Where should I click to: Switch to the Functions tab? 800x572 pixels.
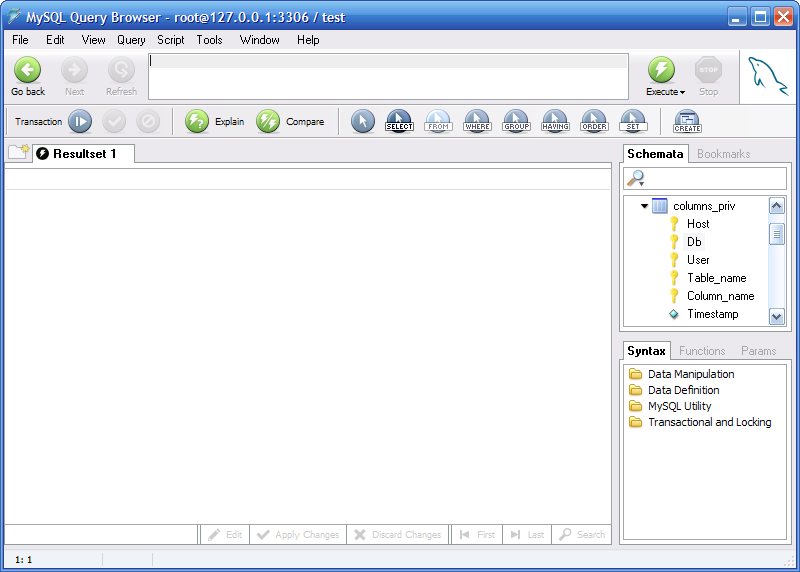(702, 351)
